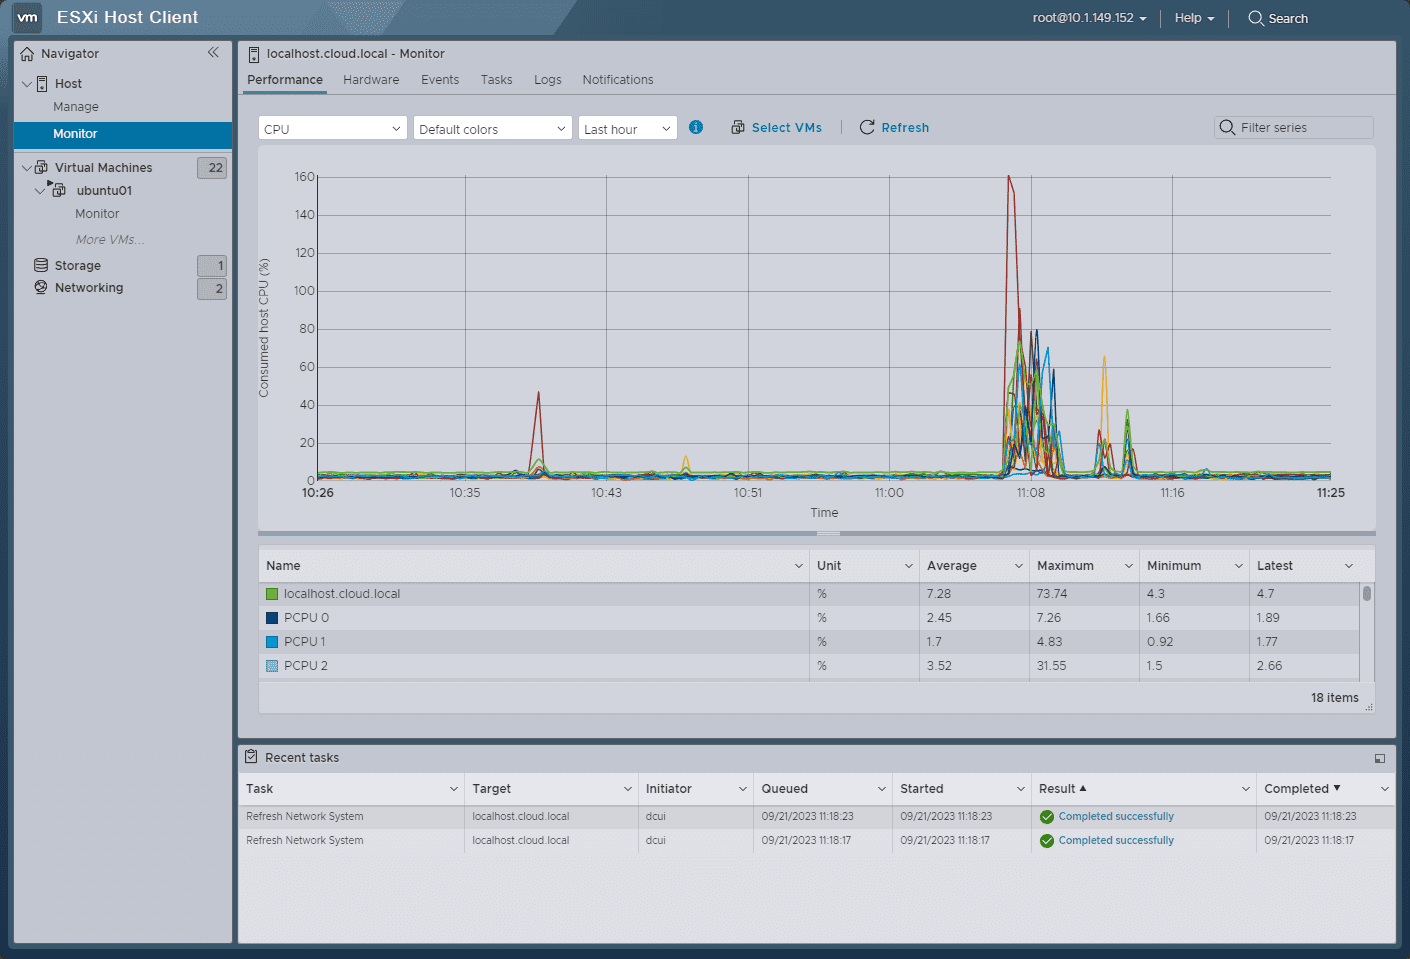Click the PCPU 0 dark blue color swatch
1410x959 pixels.
(272, 618)
